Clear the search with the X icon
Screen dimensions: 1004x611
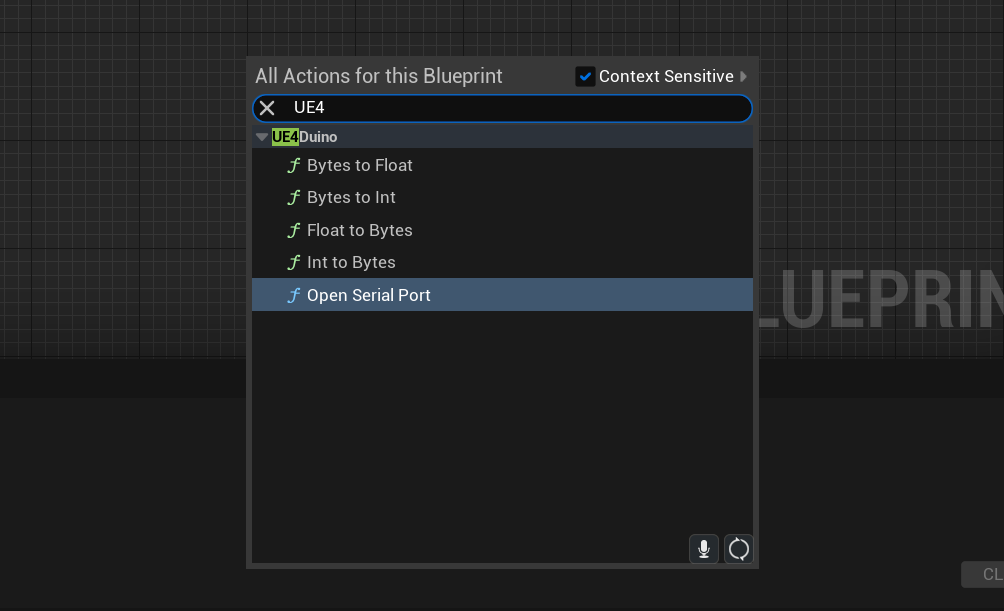click(x=267, y=108)
